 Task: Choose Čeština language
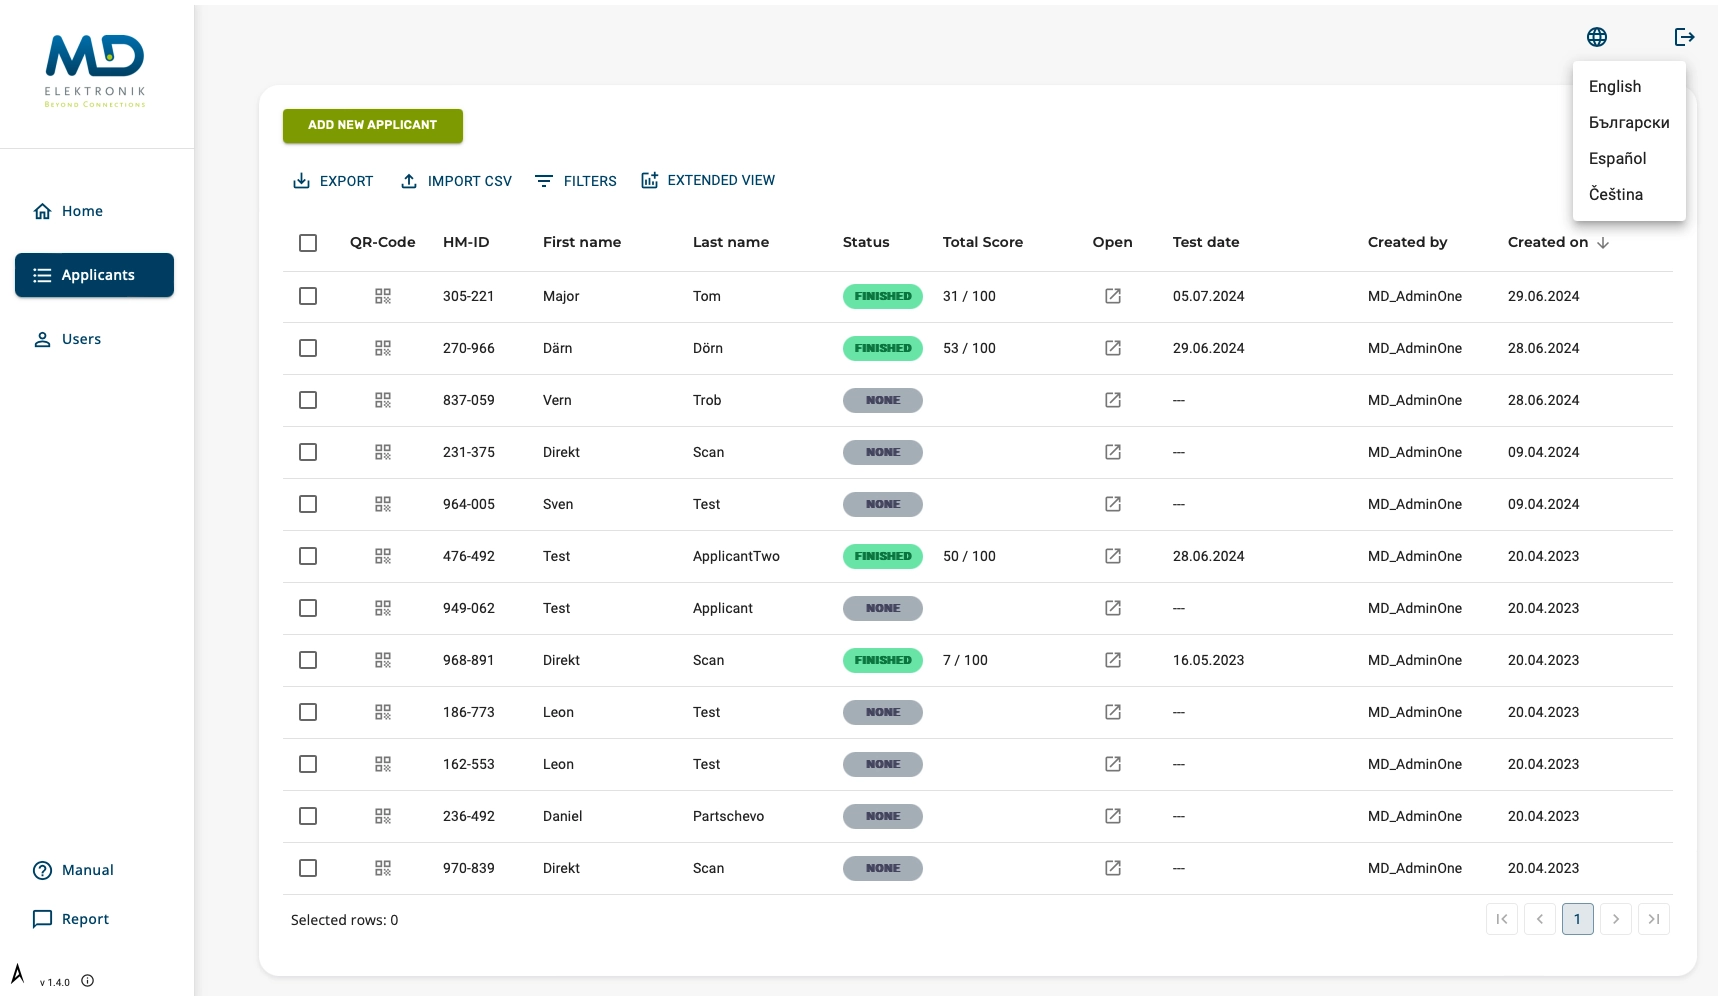click(x=1629, y=195)
